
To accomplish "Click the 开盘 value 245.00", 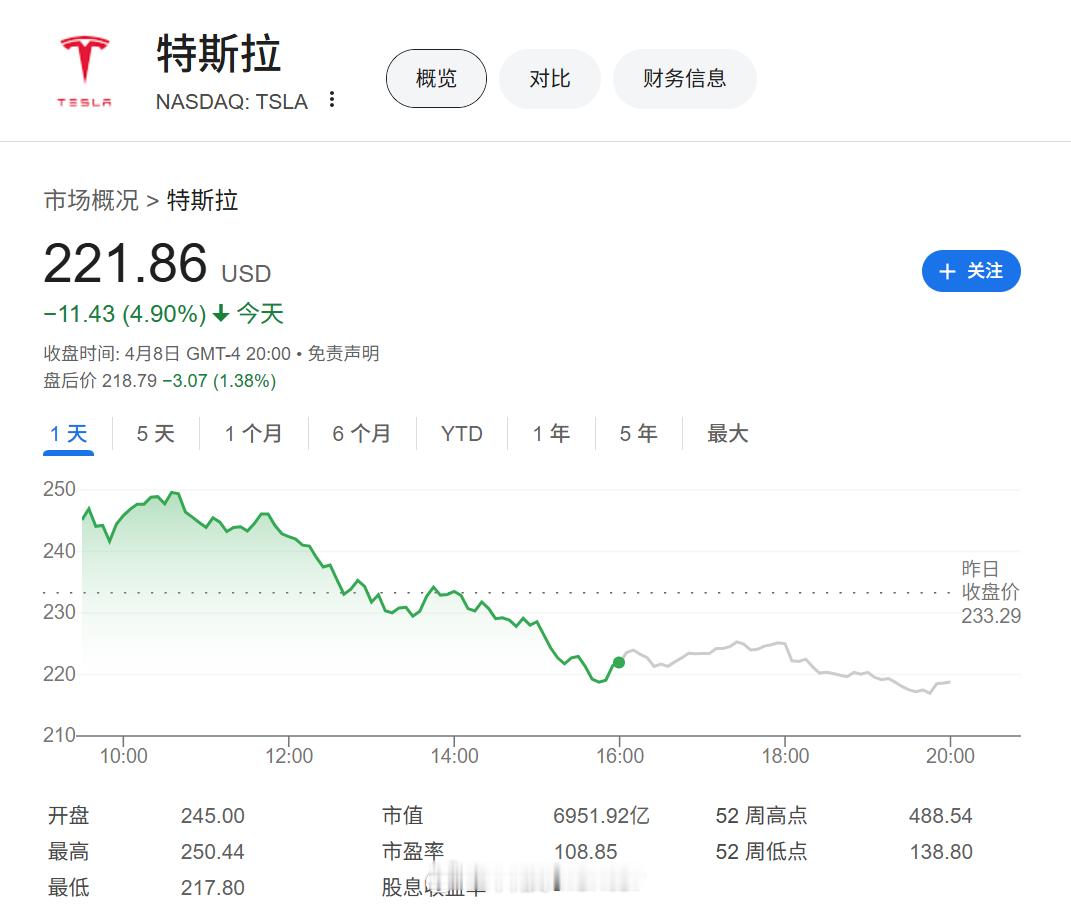I will coord(212,816).
